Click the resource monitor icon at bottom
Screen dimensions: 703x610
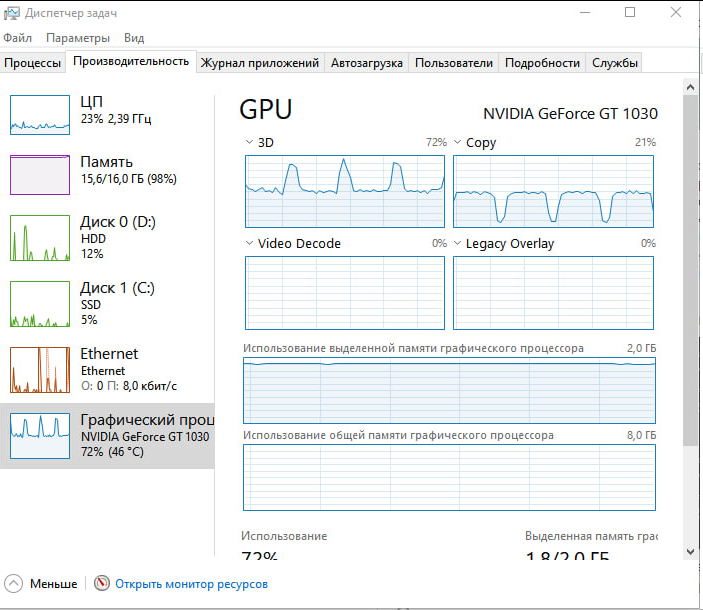[101, 584]
